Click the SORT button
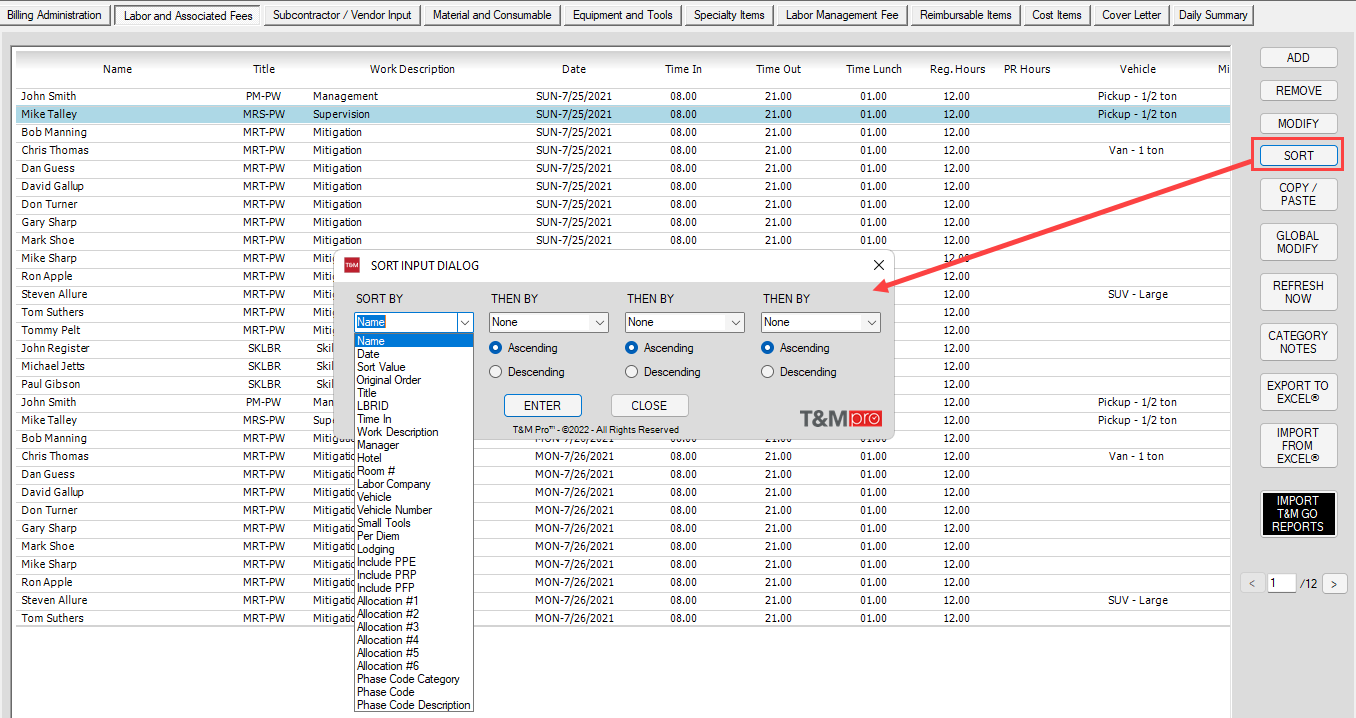Image resolution: width=1356 pixels, height=718 pixels. click(1298, 156)
